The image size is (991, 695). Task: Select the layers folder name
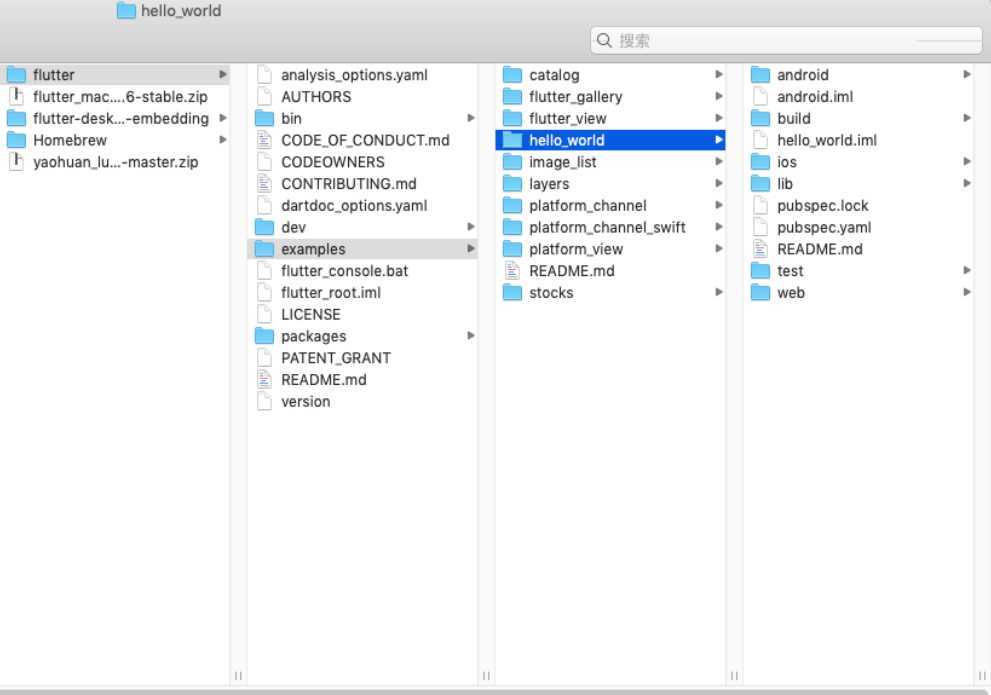coord(549,183)
